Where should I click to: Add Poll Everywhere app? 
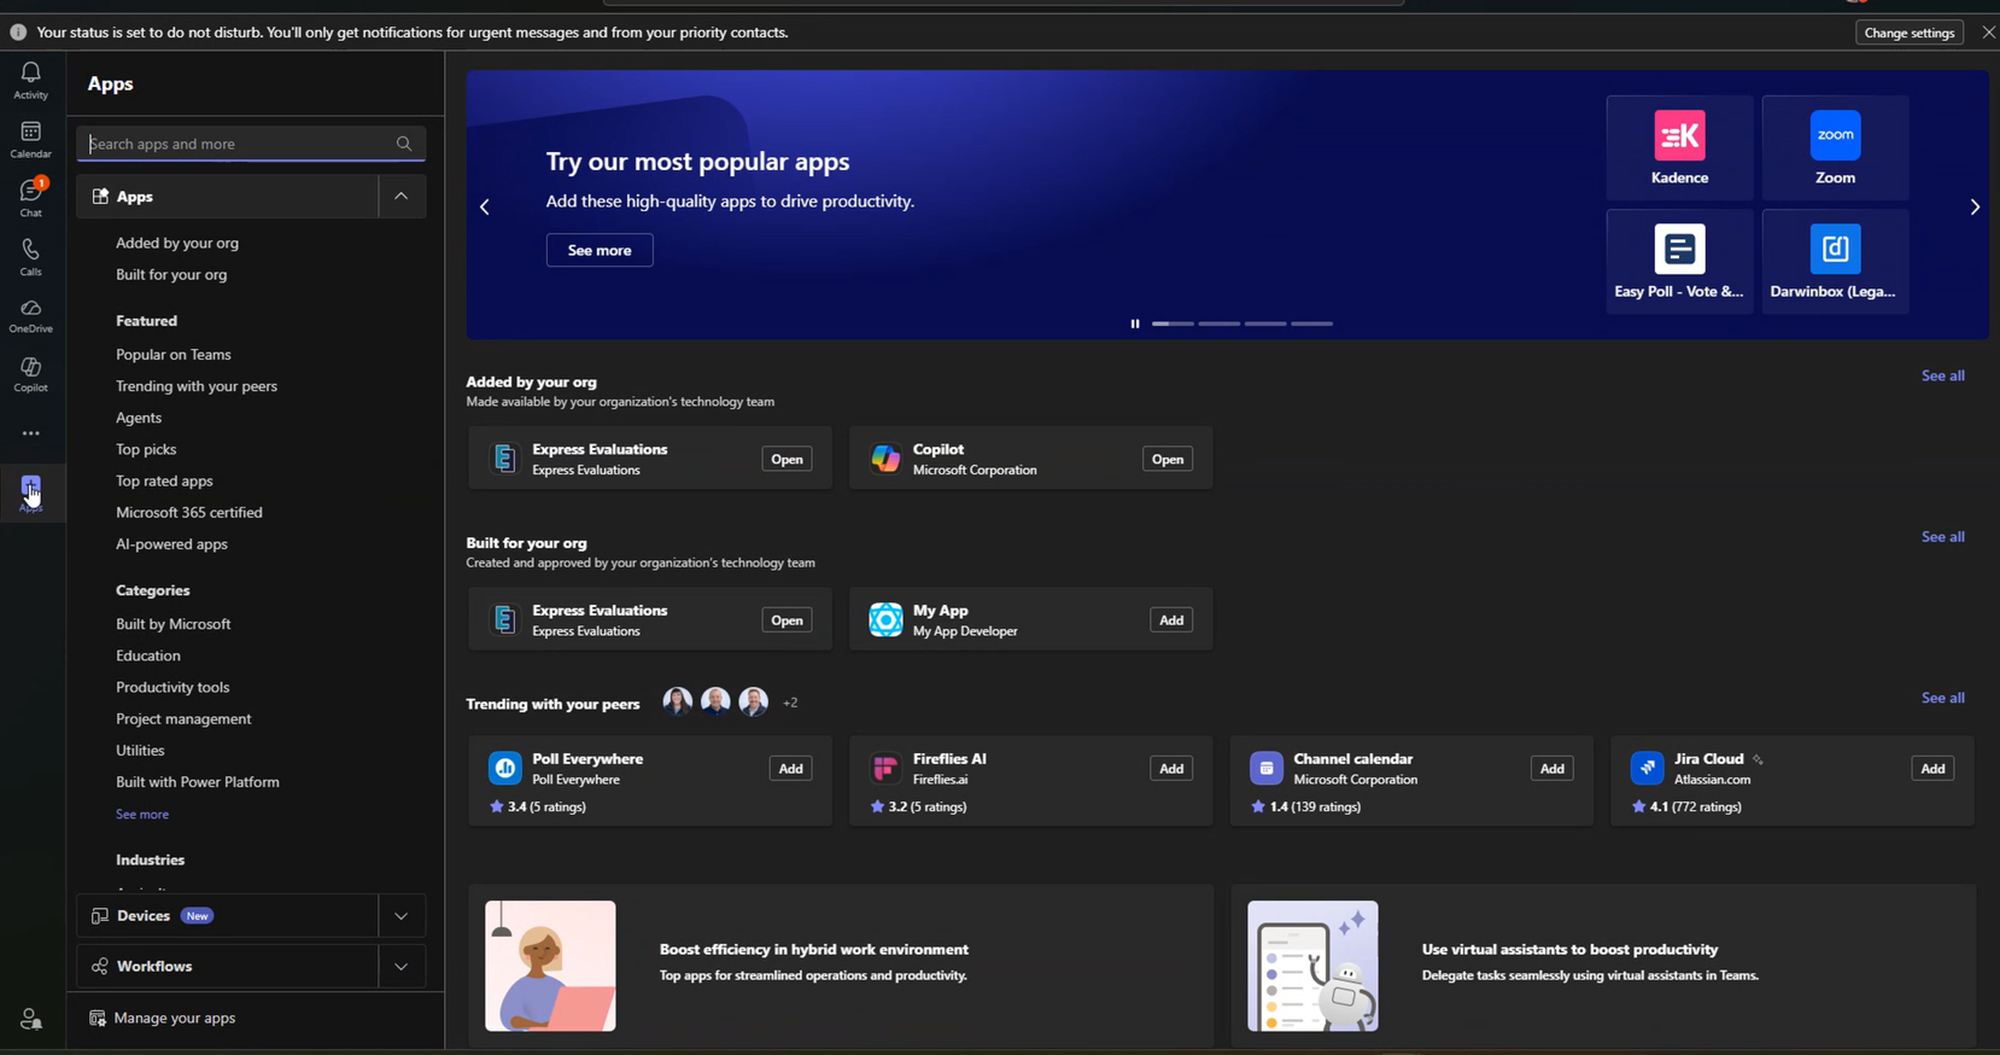[790, 768]
